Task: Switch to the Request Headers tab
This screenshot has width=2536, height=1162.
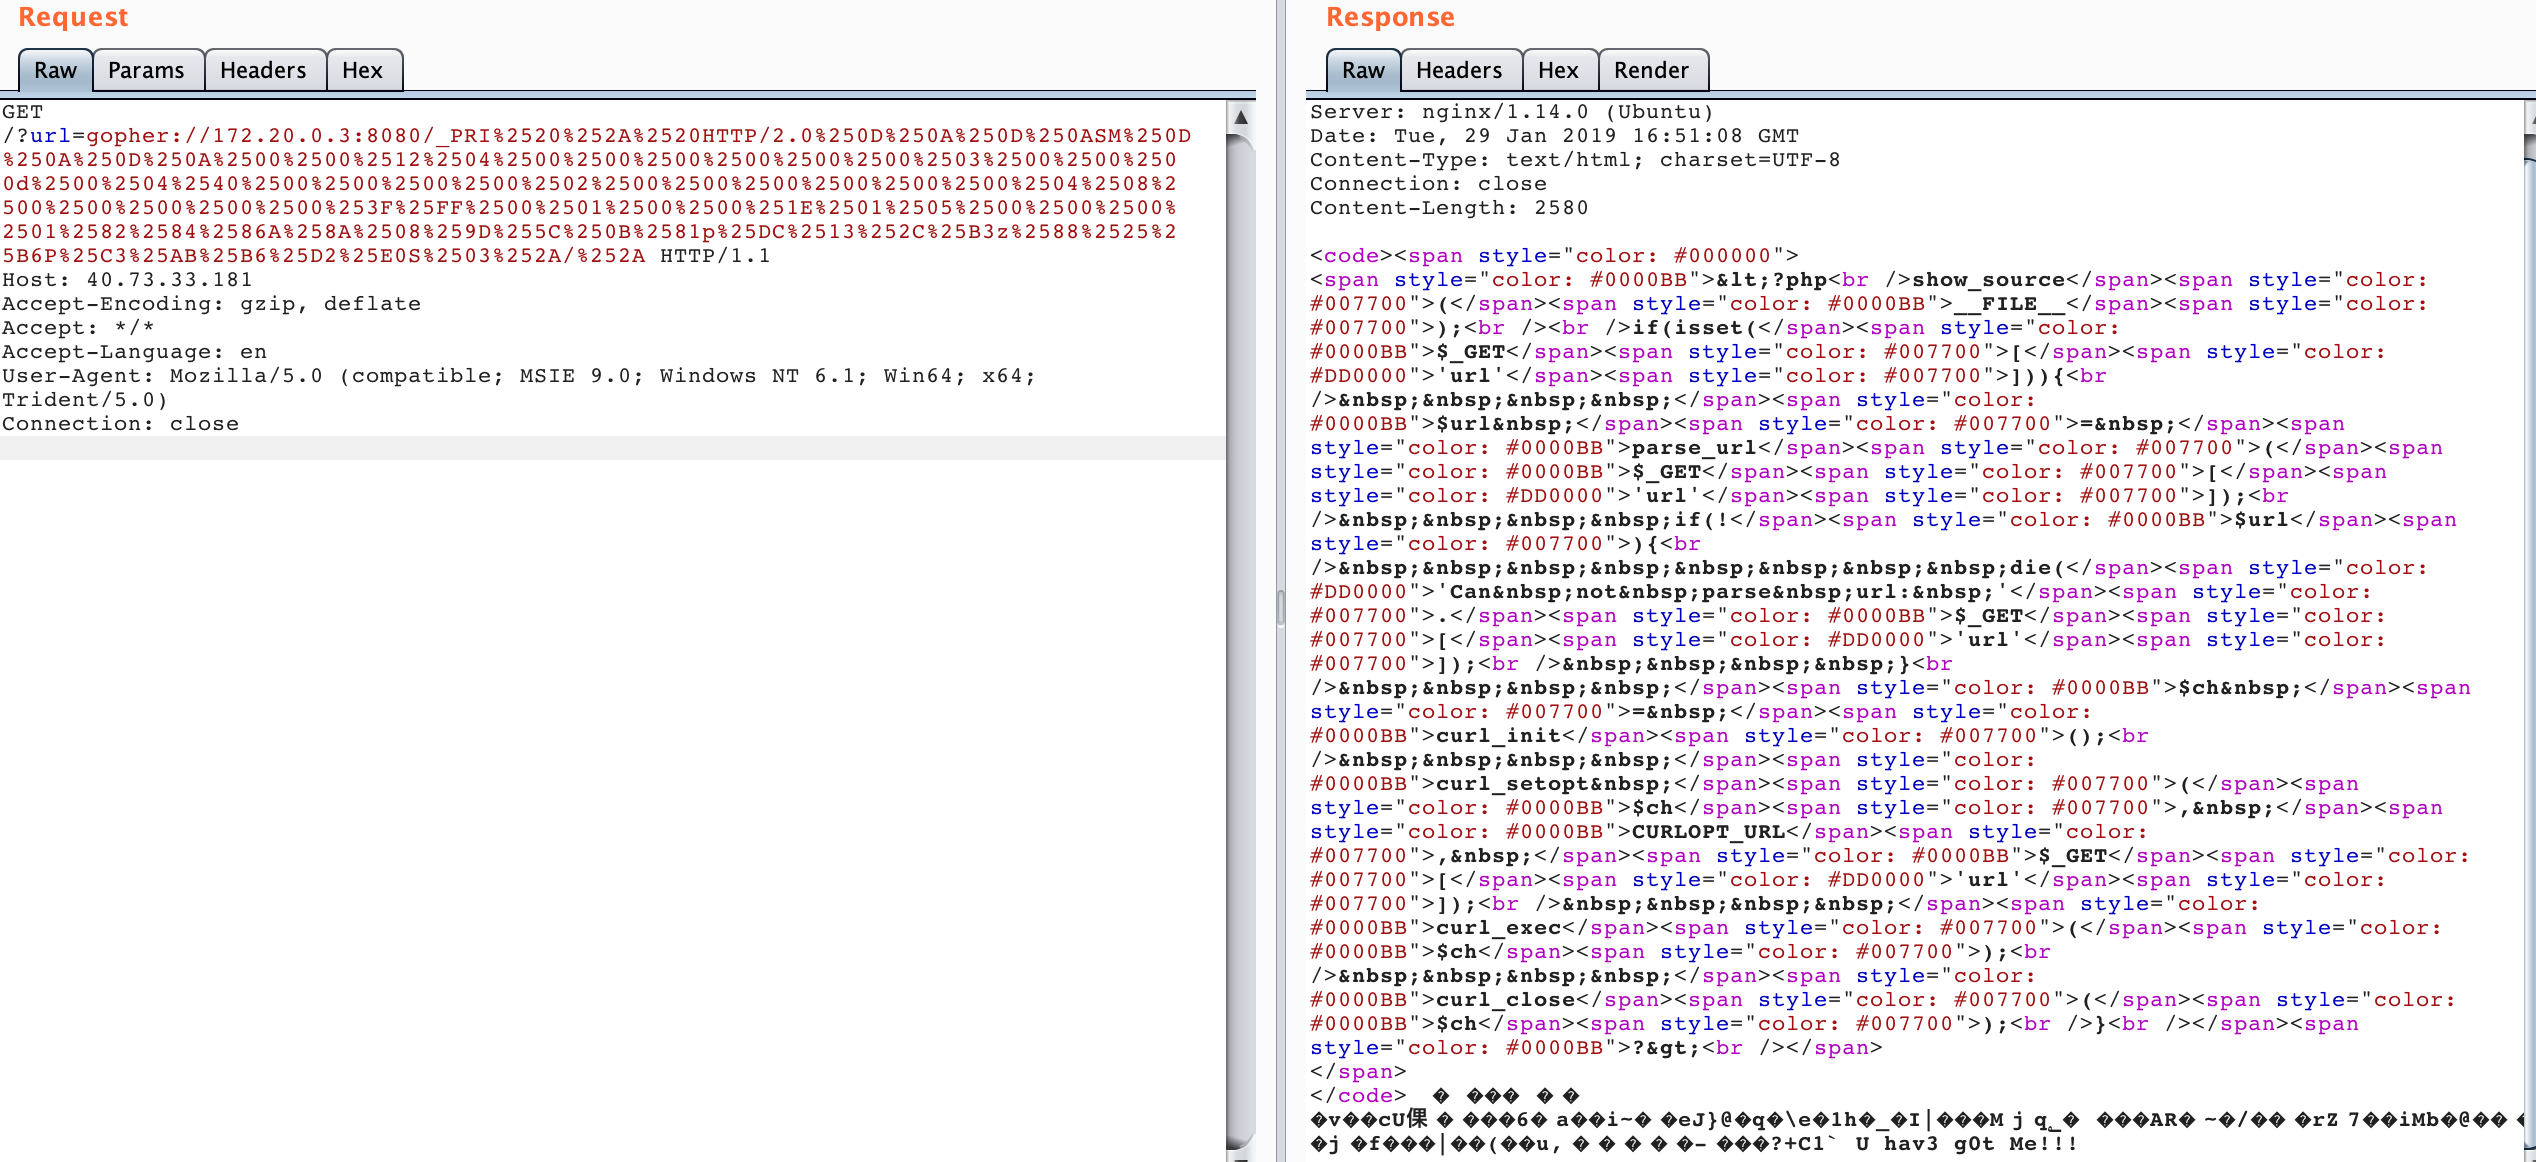Action: point(263,70)
